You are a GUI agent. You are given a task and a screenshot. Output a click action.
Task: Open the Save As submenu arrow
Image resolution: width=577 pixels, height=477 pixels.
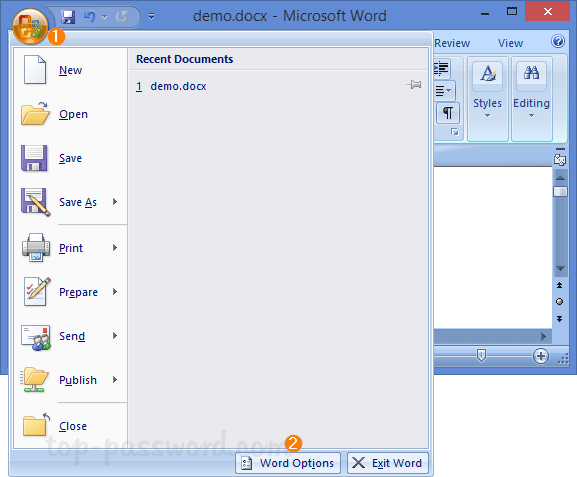[x=115, y=202]
